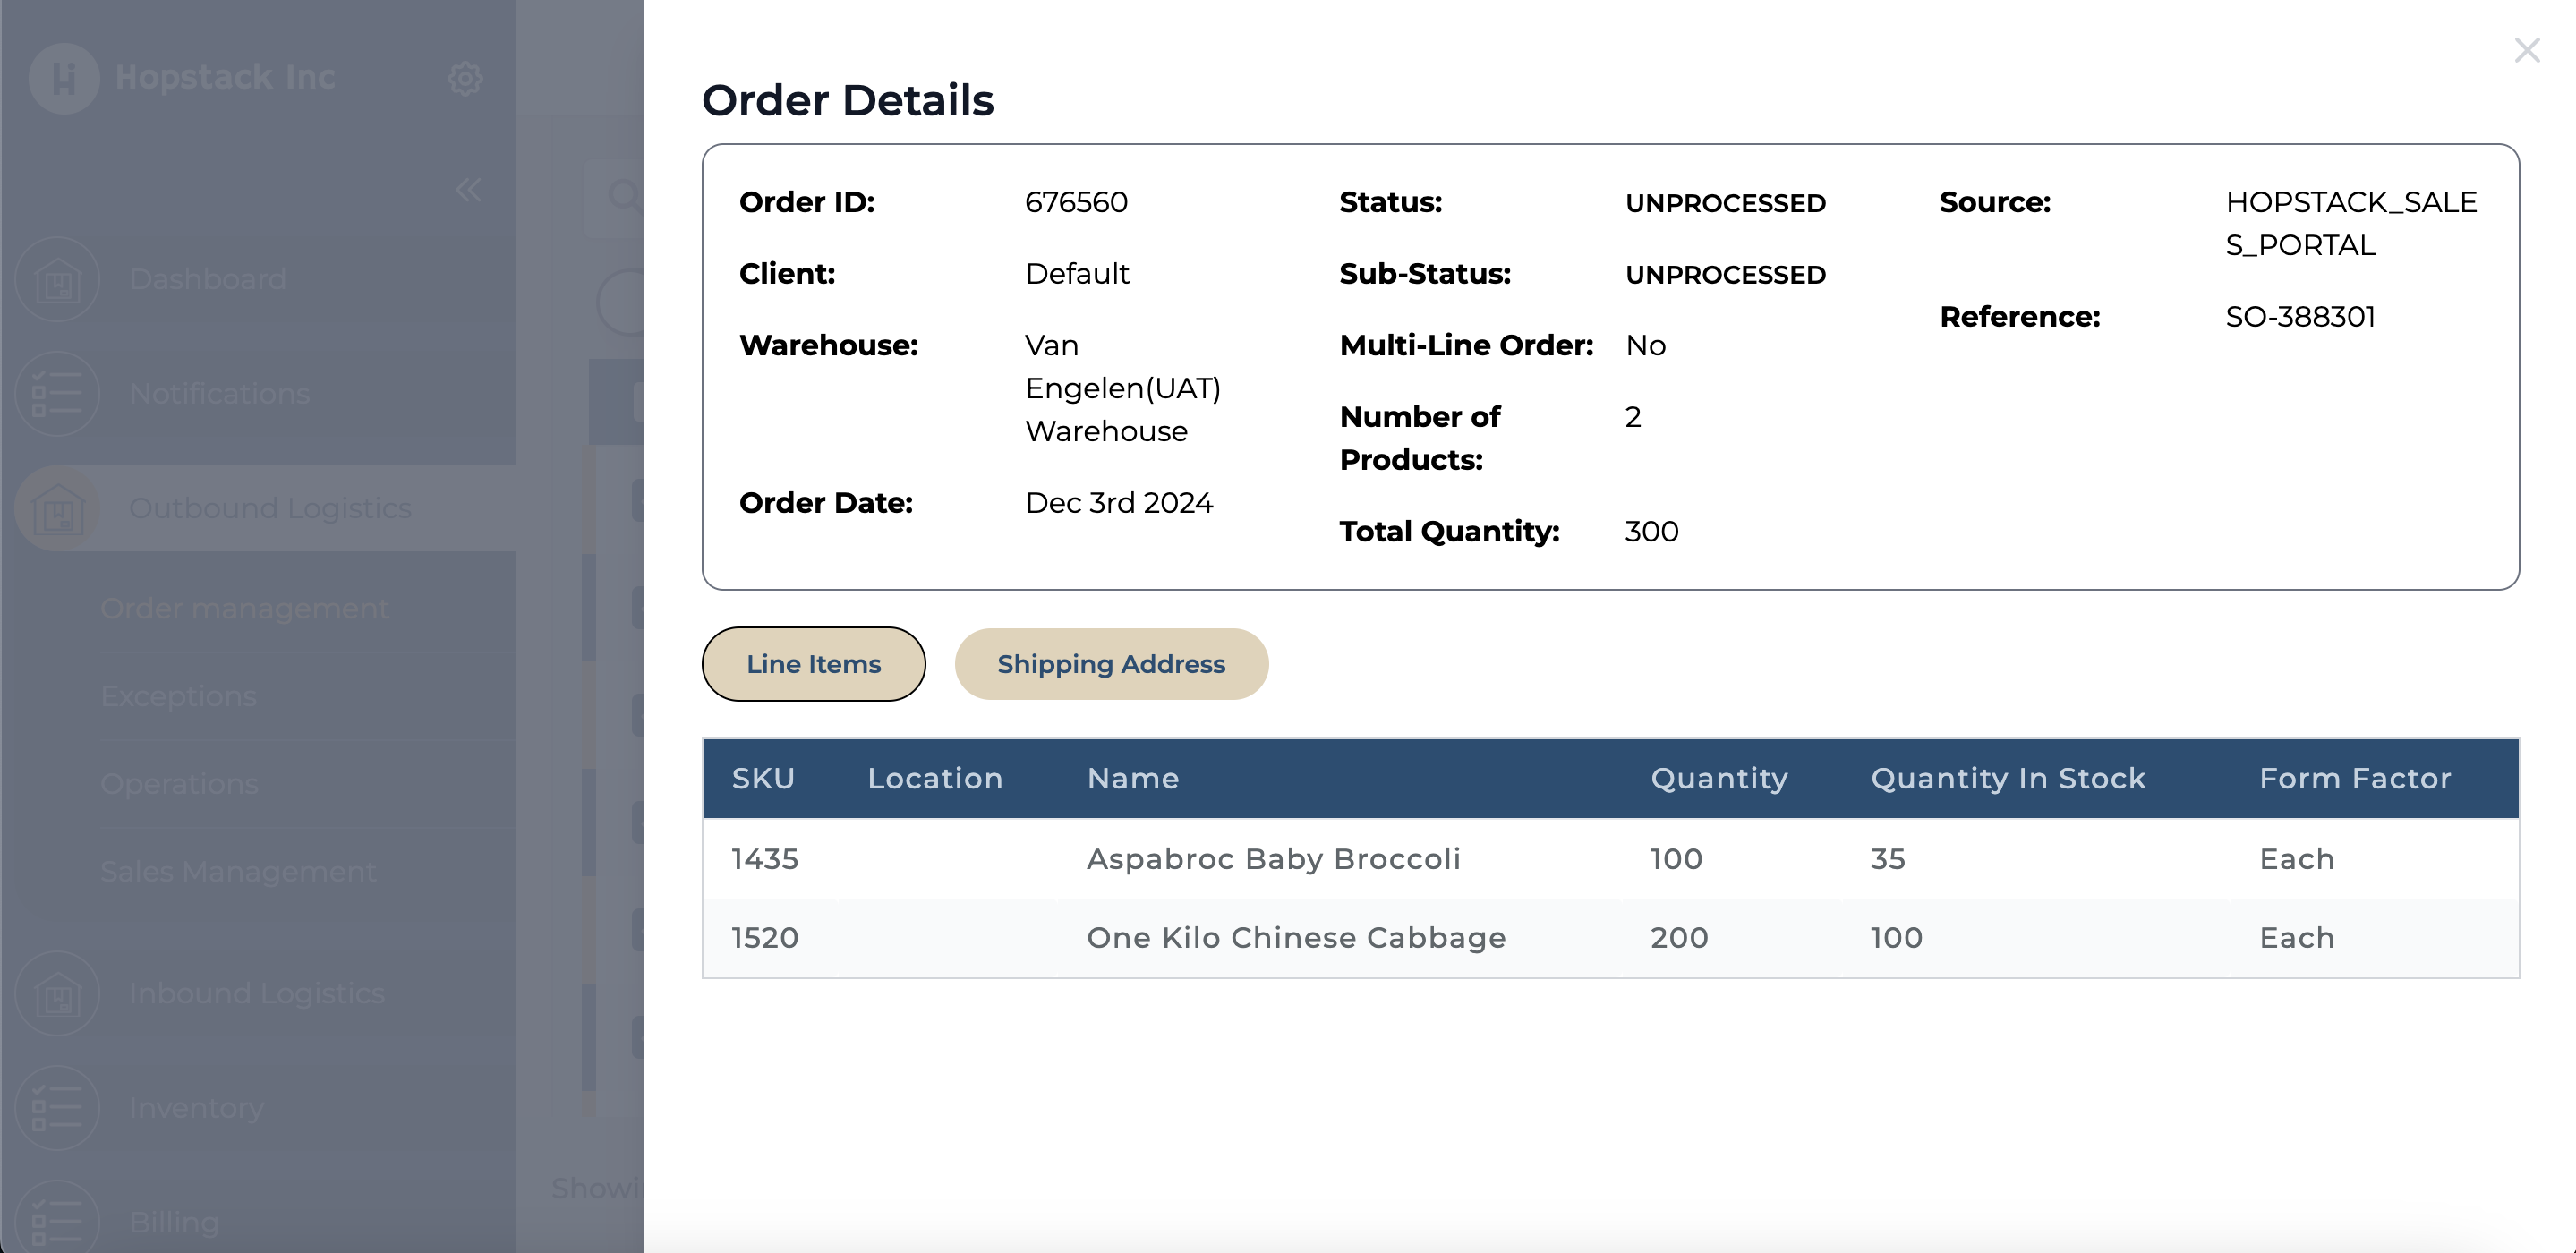This screenshot has width=2576, height=1253.
Task: Click the Inventory sidebar icon
Action: [58, 1108]
